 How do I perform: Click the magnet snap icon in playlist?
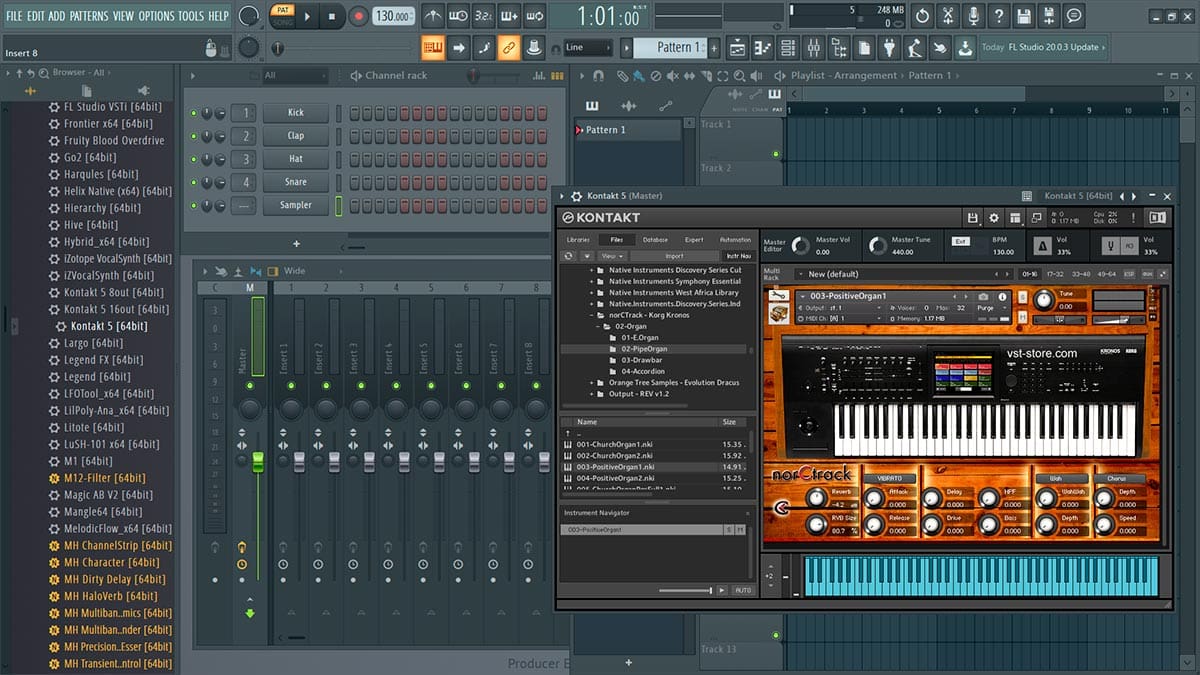599,76
